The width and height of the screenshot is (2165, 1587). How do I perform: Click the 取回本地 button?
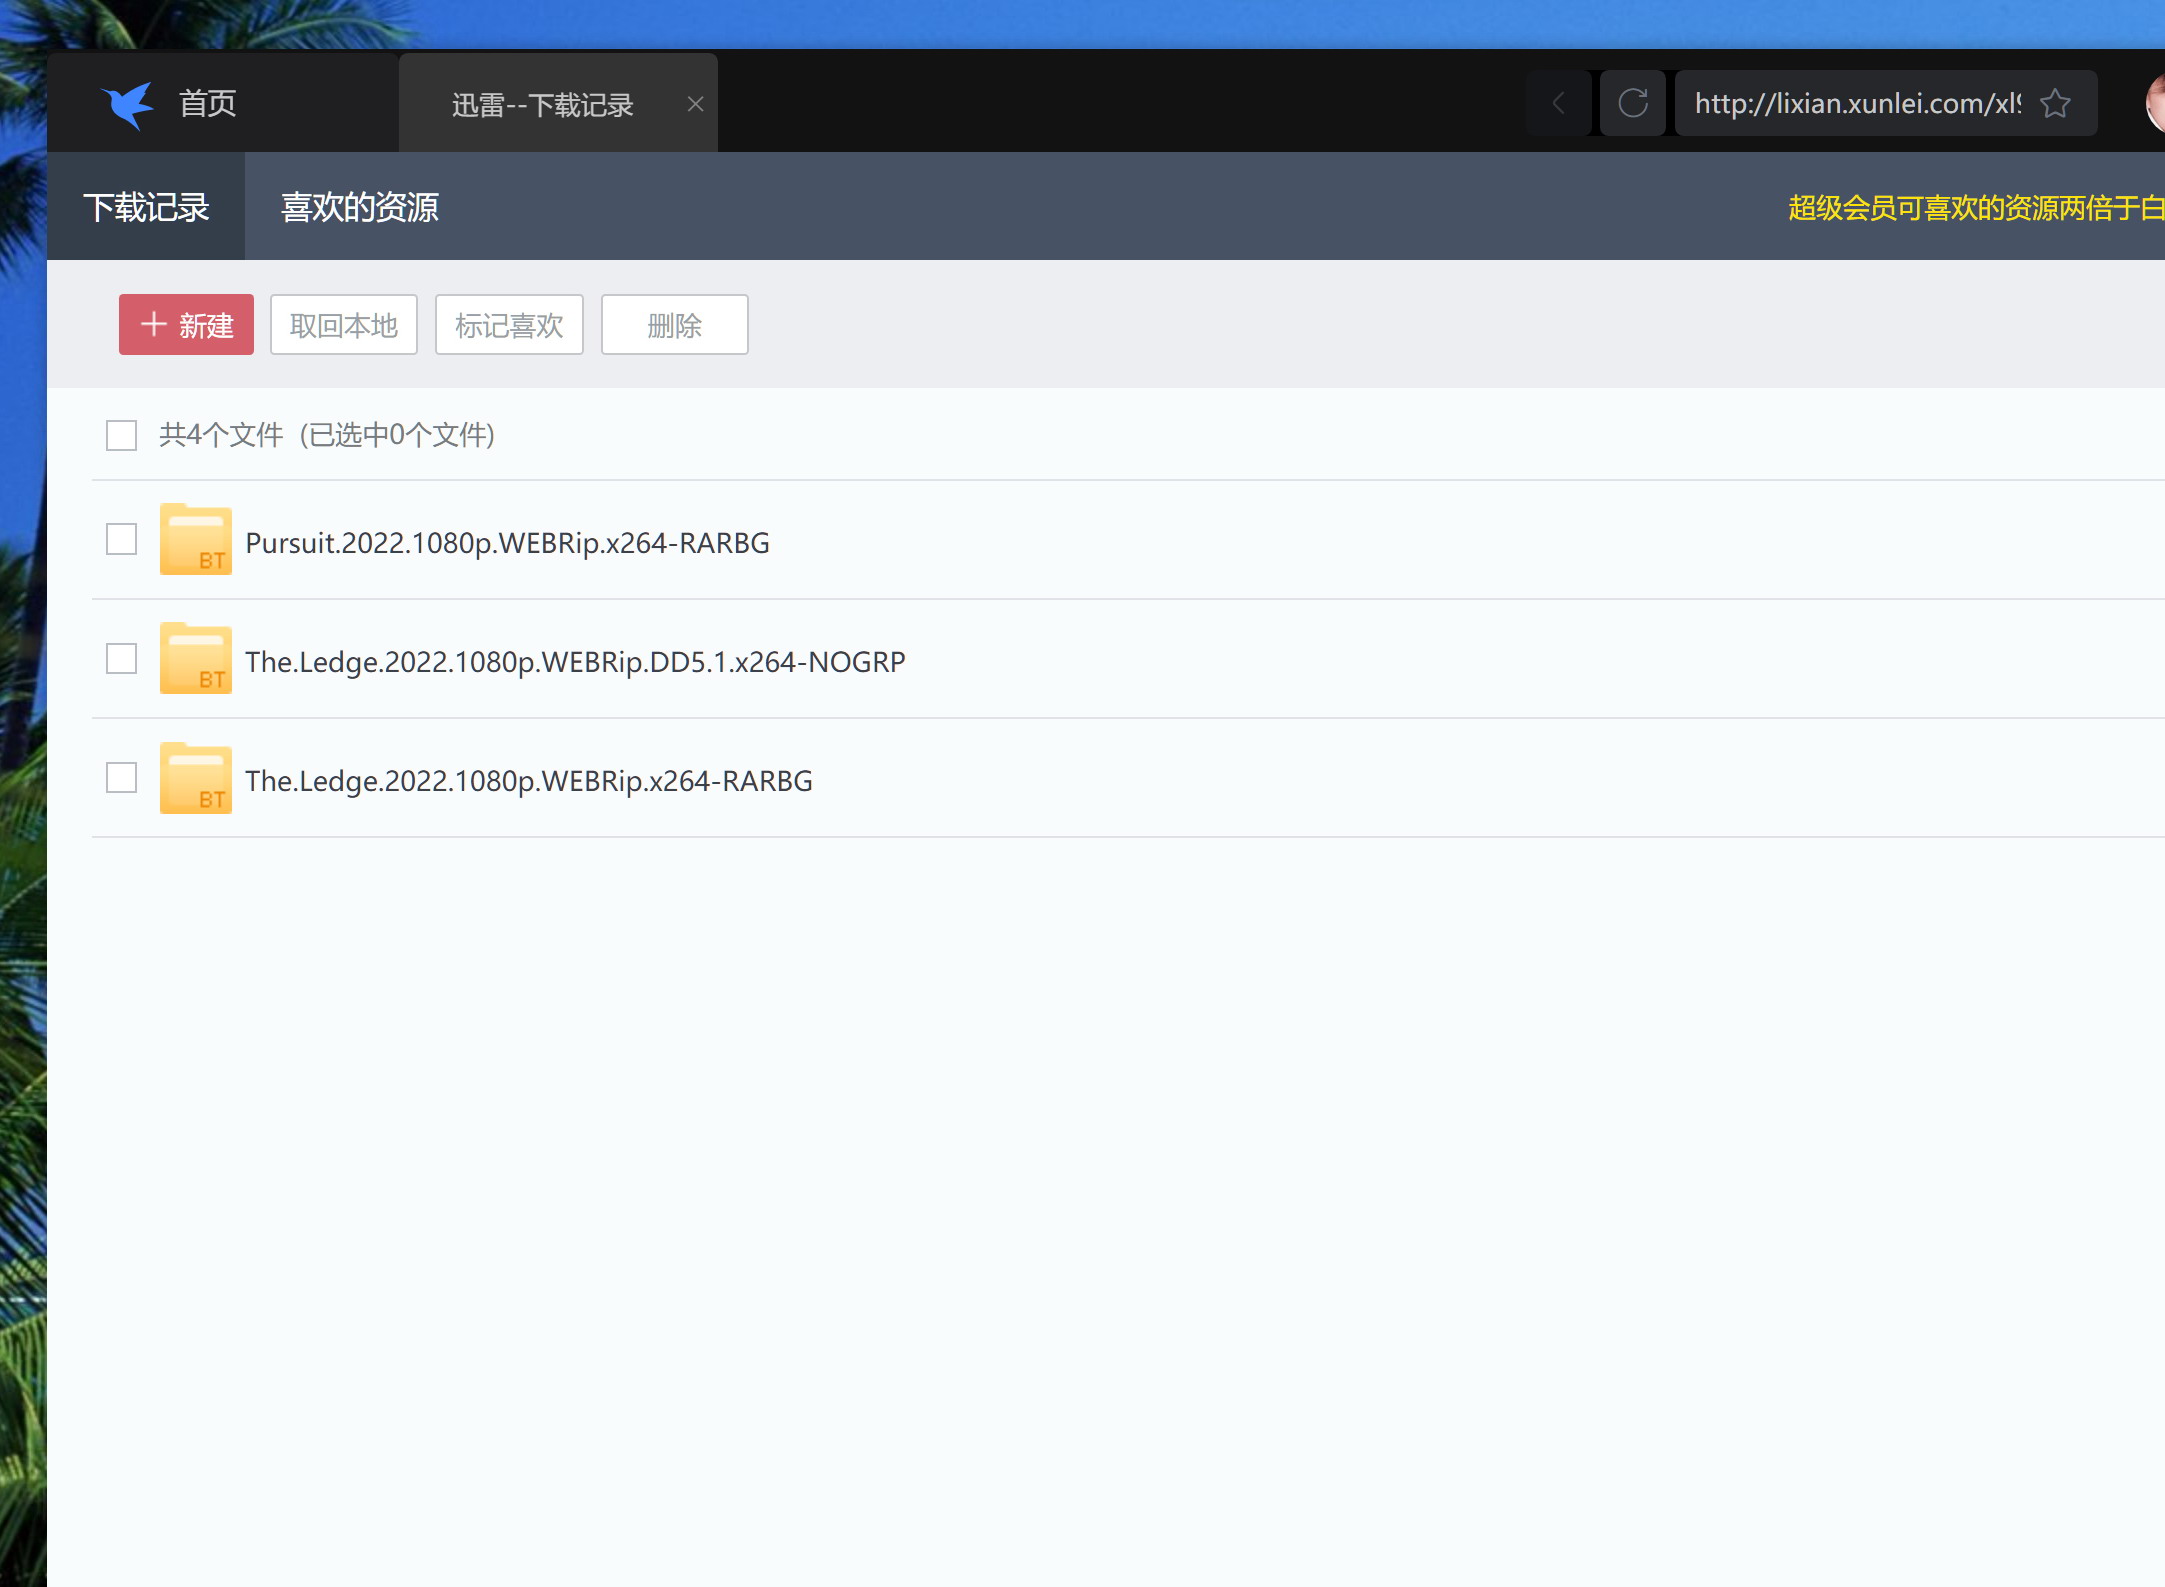tap(343, 325)
